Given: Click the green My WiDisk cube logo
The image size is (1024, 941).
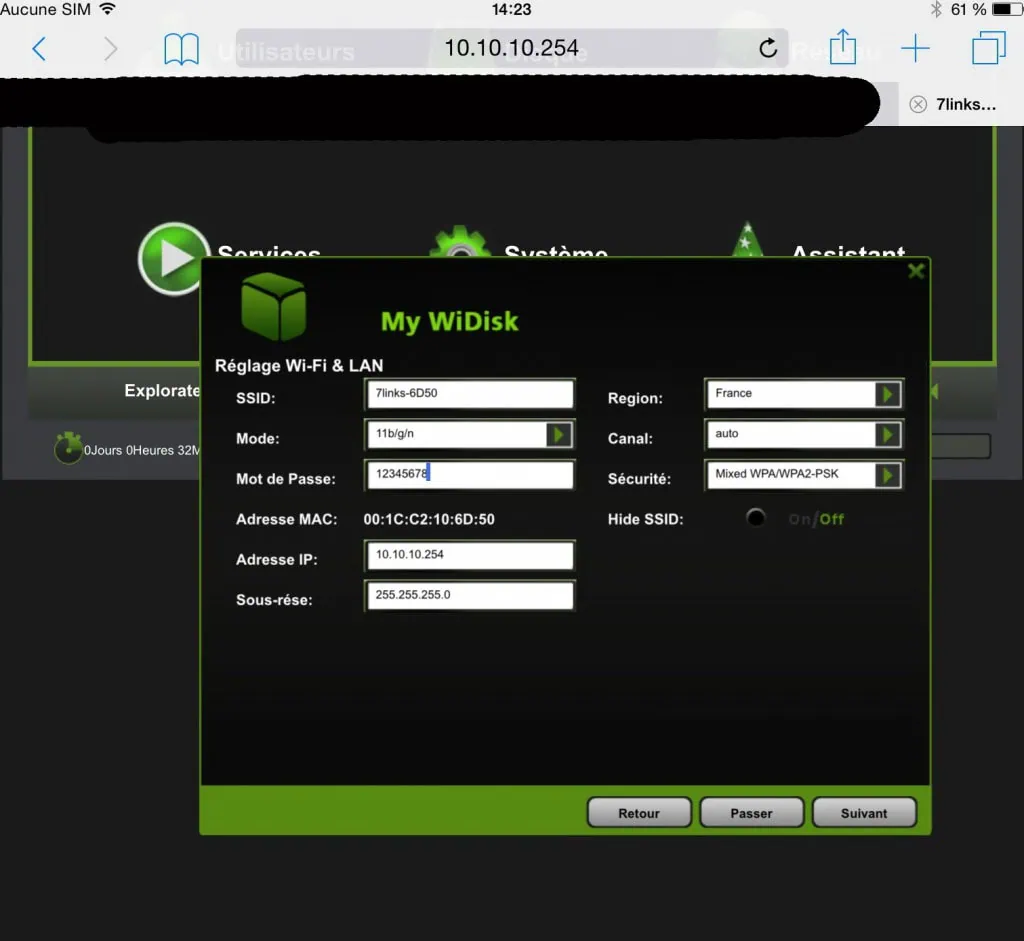Looking at the screenshot, I should coord(273,306).
